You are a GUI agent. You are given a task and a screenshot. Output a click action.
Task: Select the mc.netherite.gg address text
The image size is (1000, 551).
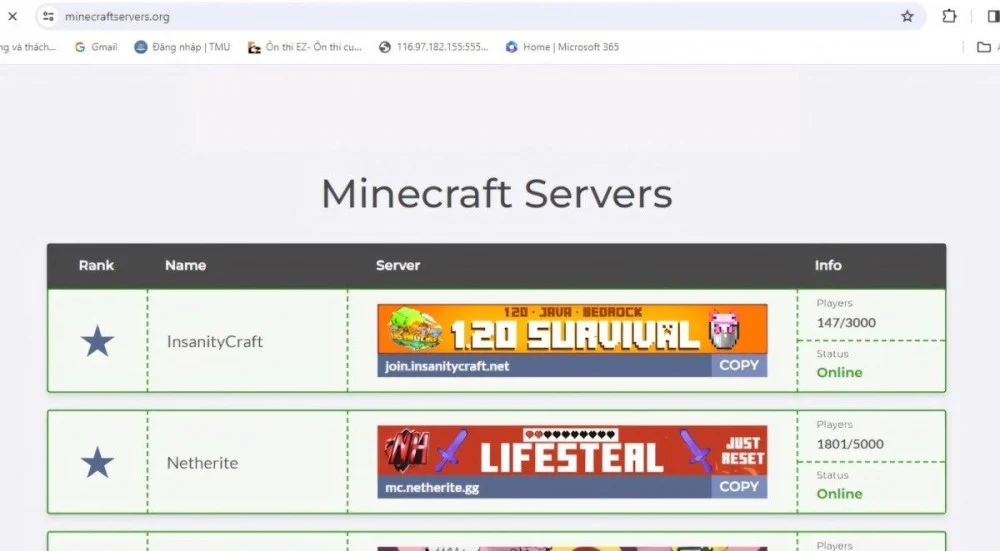(432, 488)
